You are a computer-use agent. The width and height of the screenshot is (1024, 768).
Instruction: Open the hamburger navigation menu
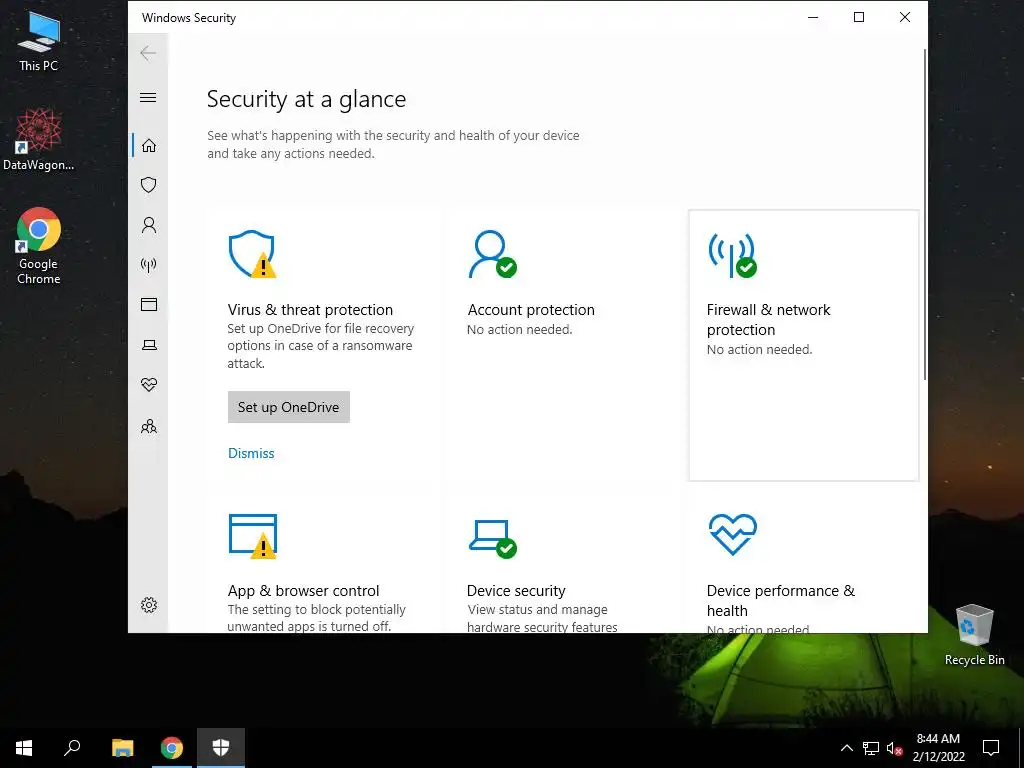[x=148, y=98]
